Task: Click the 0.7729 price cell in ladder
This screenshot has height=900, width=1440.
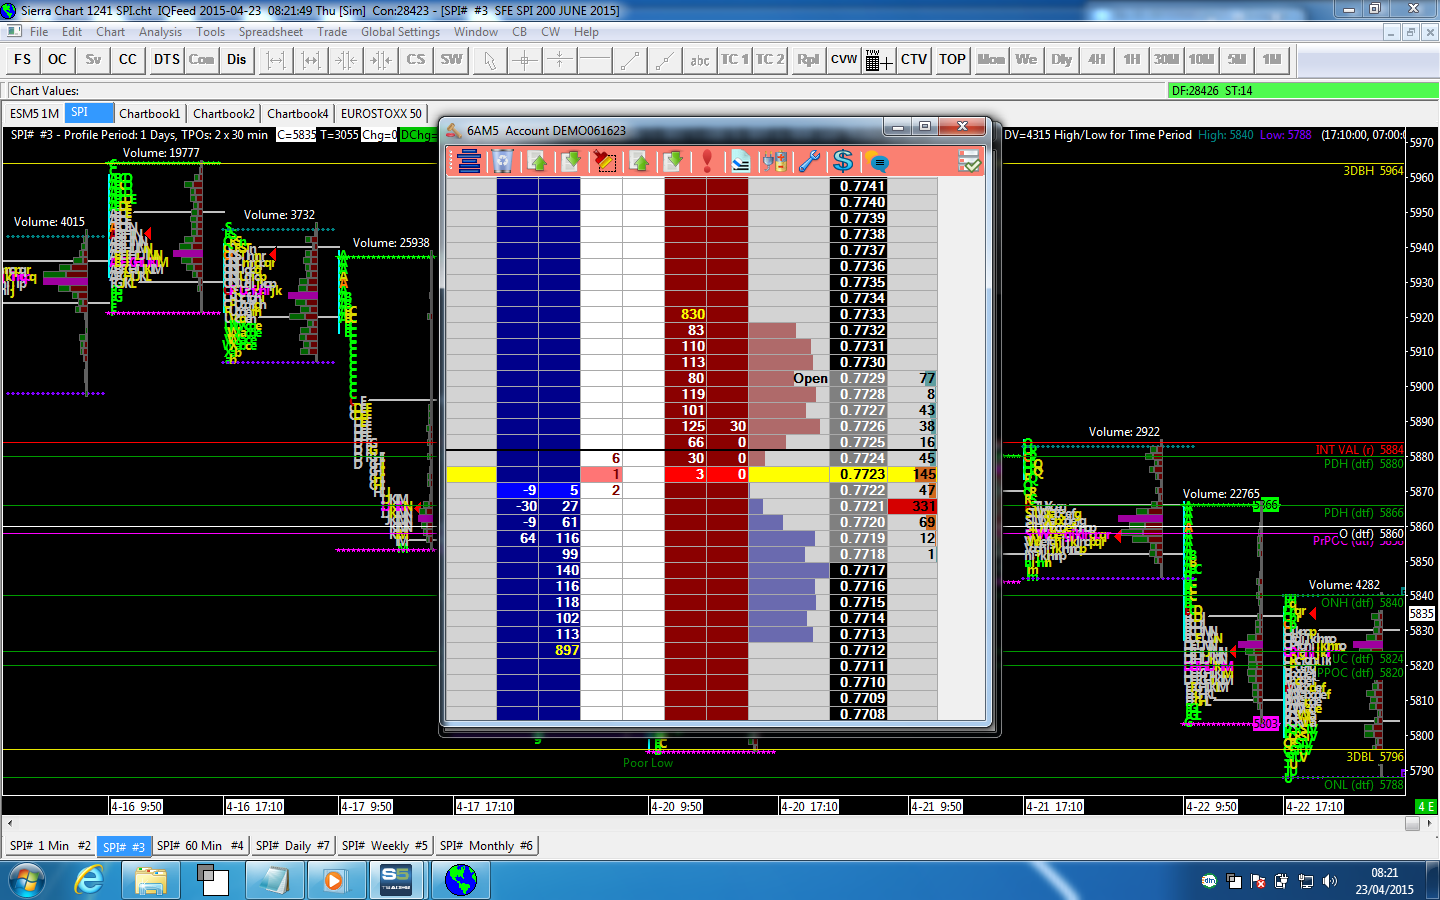Action: 859,379
